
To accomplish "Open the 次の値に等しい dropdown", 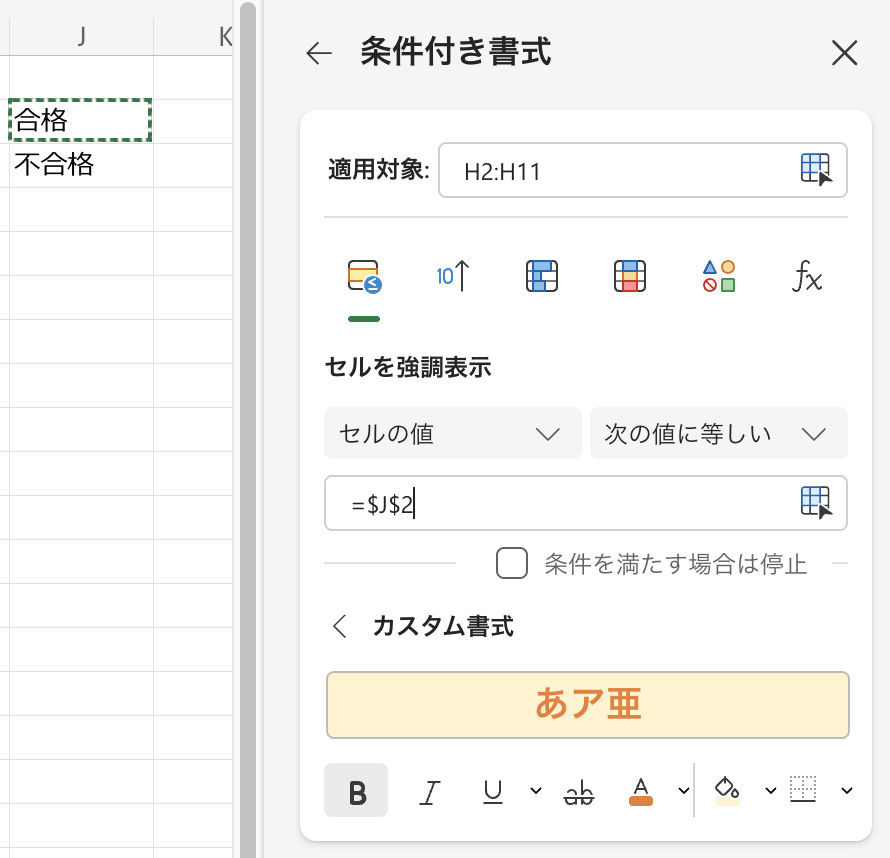I will point(718,433).
